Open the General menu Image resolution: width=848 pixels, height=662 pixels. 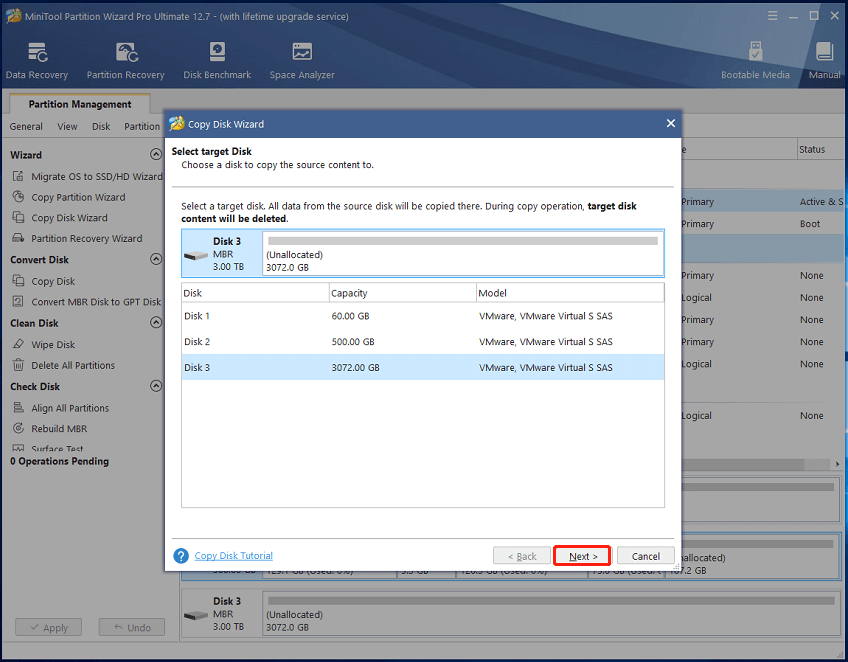click(26, 126)
